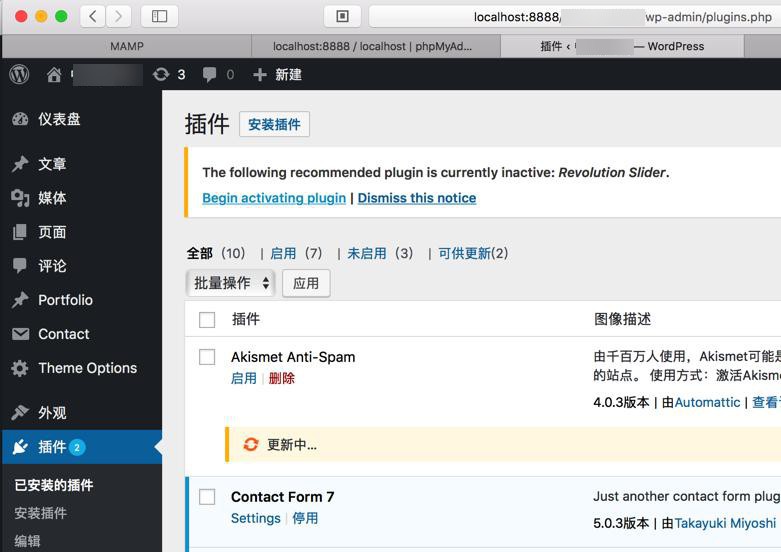Switch to the MAMP browser tab
Screen dimensions: 781x552
pyautogui.click(x=126, y=46)
